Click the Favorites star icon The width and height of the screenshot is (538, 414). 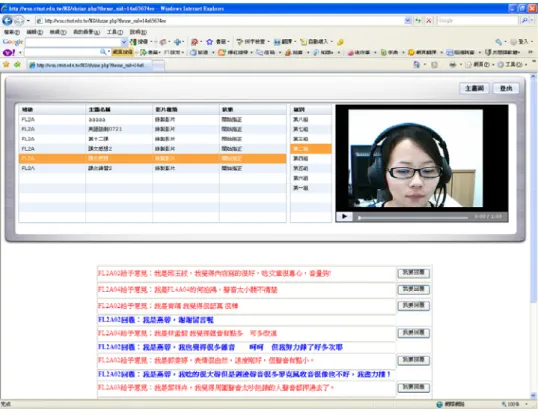point(6,64)
